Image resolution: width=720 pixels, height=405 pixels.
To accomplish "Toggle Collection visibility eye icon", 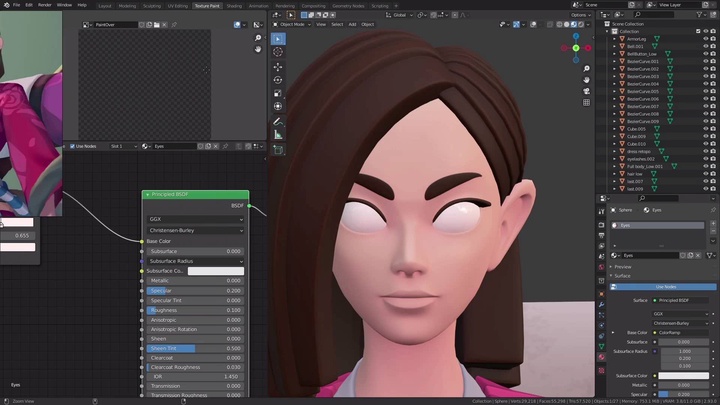I will (x=706, y=31).
